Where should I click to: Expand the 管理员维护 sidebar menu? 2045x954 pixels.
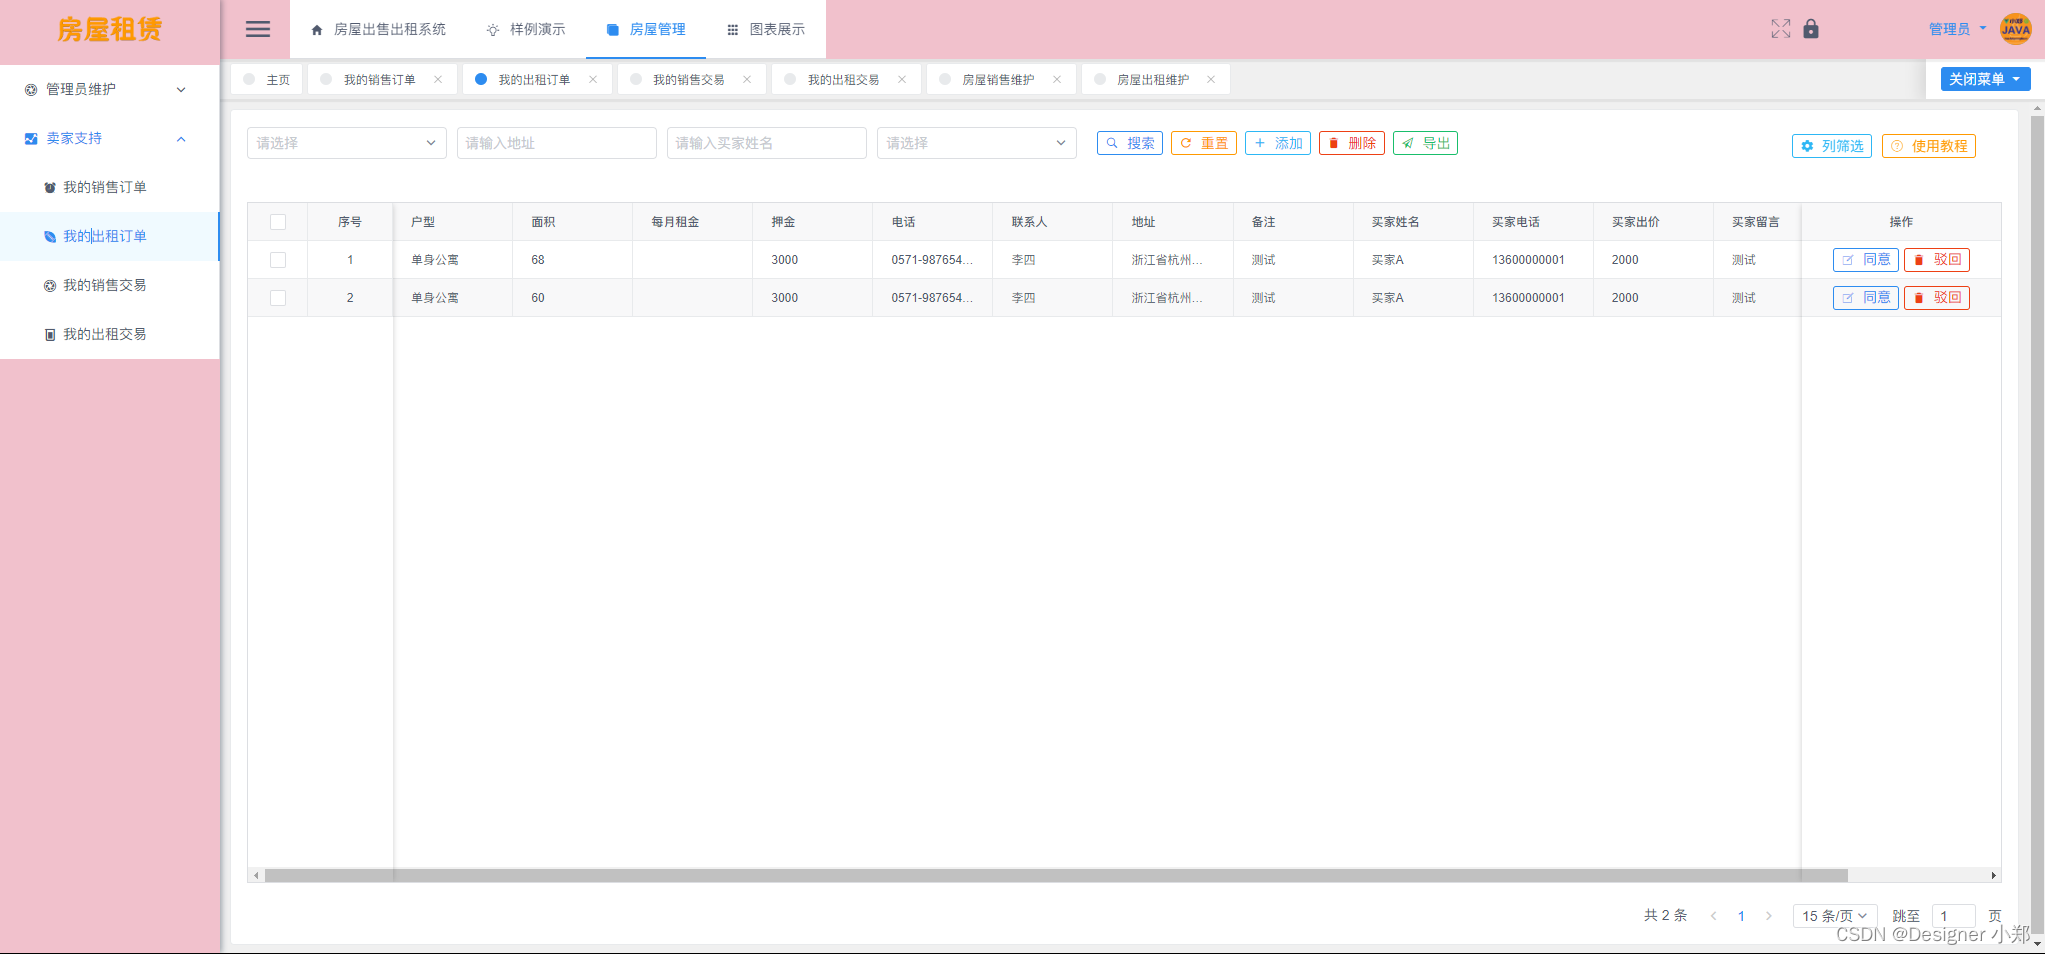coord(109,89)
